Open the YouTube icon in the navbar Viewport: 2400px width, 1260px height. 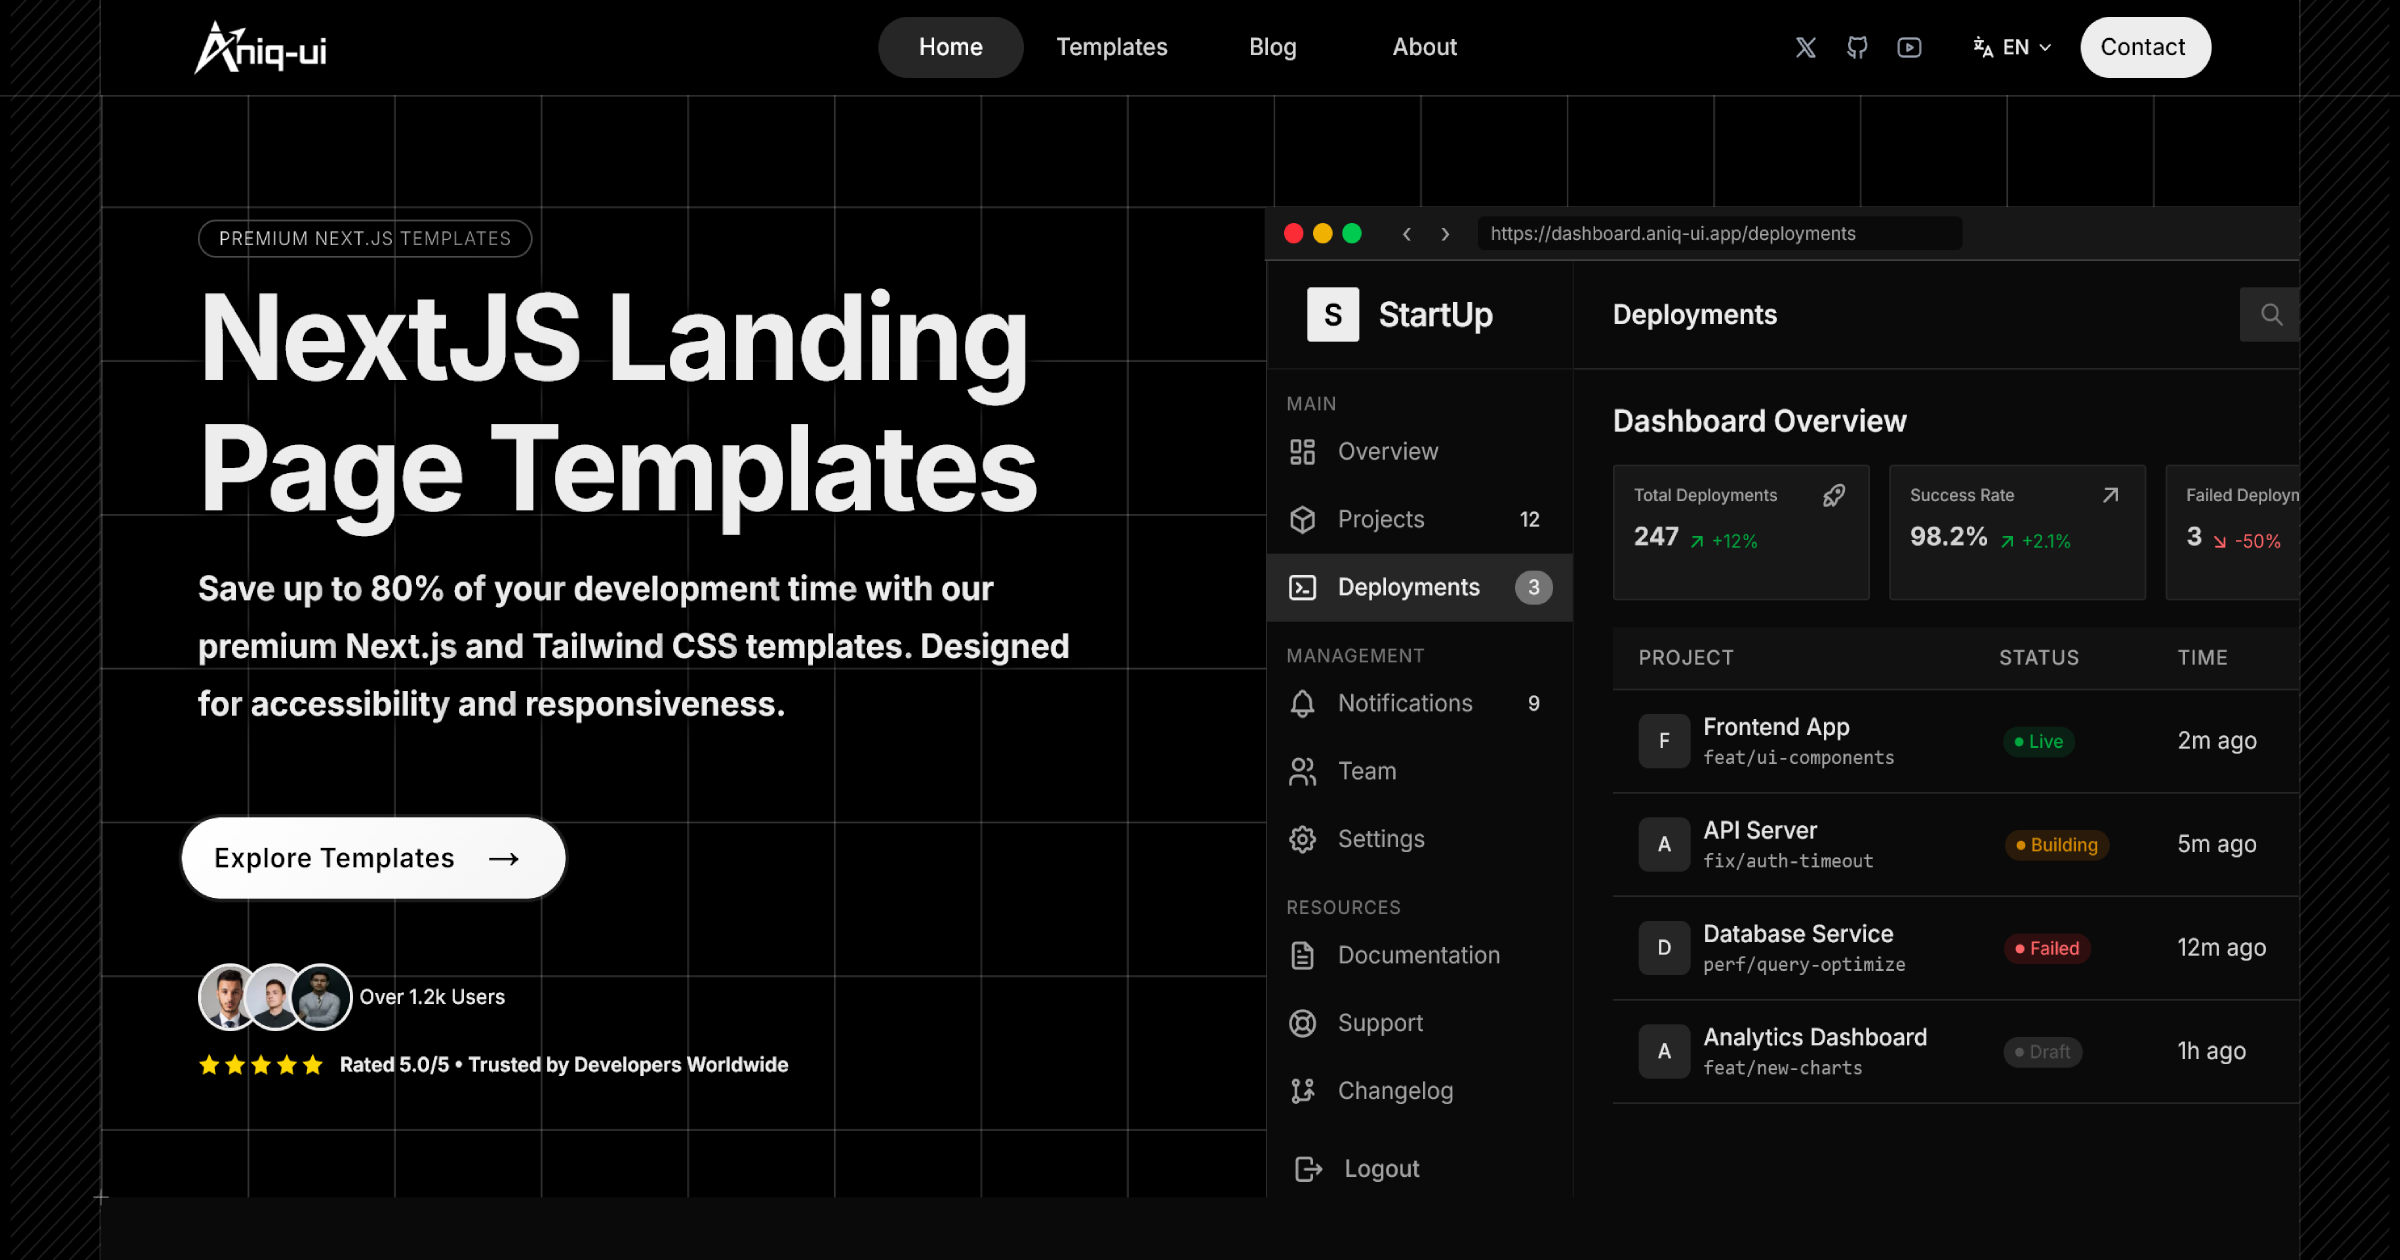tap(1909, 47)
